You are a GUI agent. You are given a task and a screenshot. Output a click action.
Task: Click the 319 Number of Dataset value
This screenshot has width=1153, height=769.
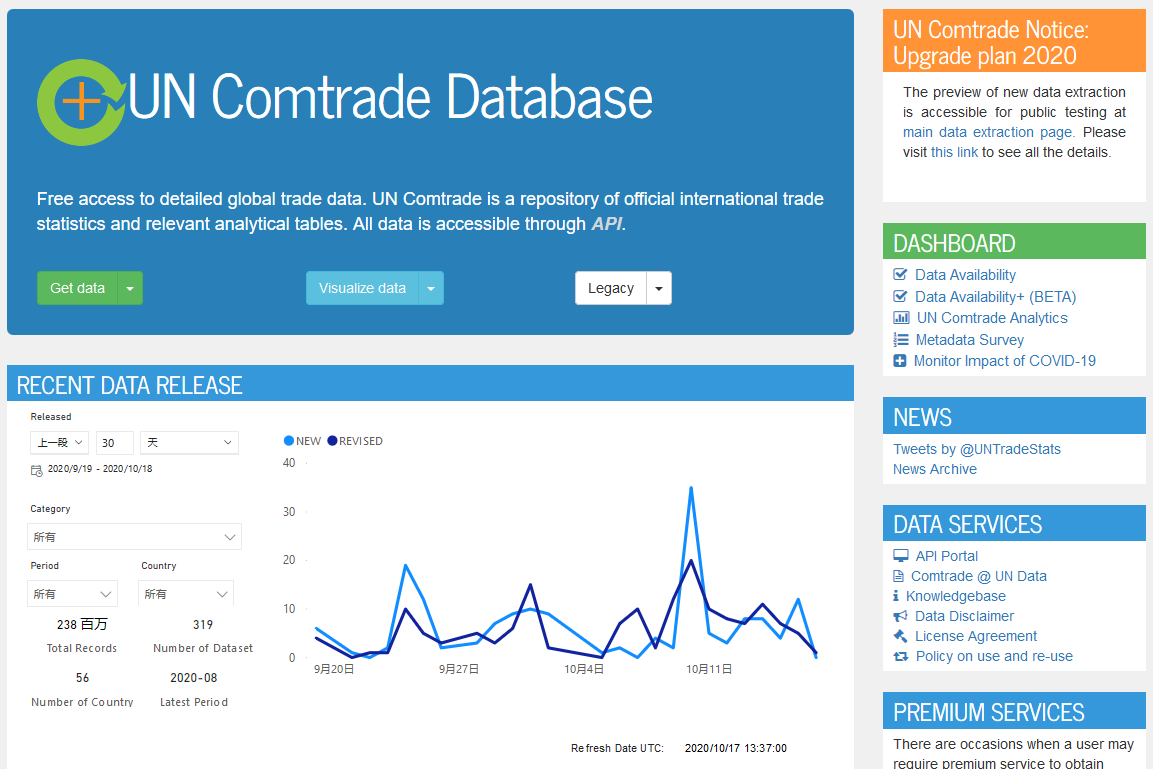(x=203, y=624)
